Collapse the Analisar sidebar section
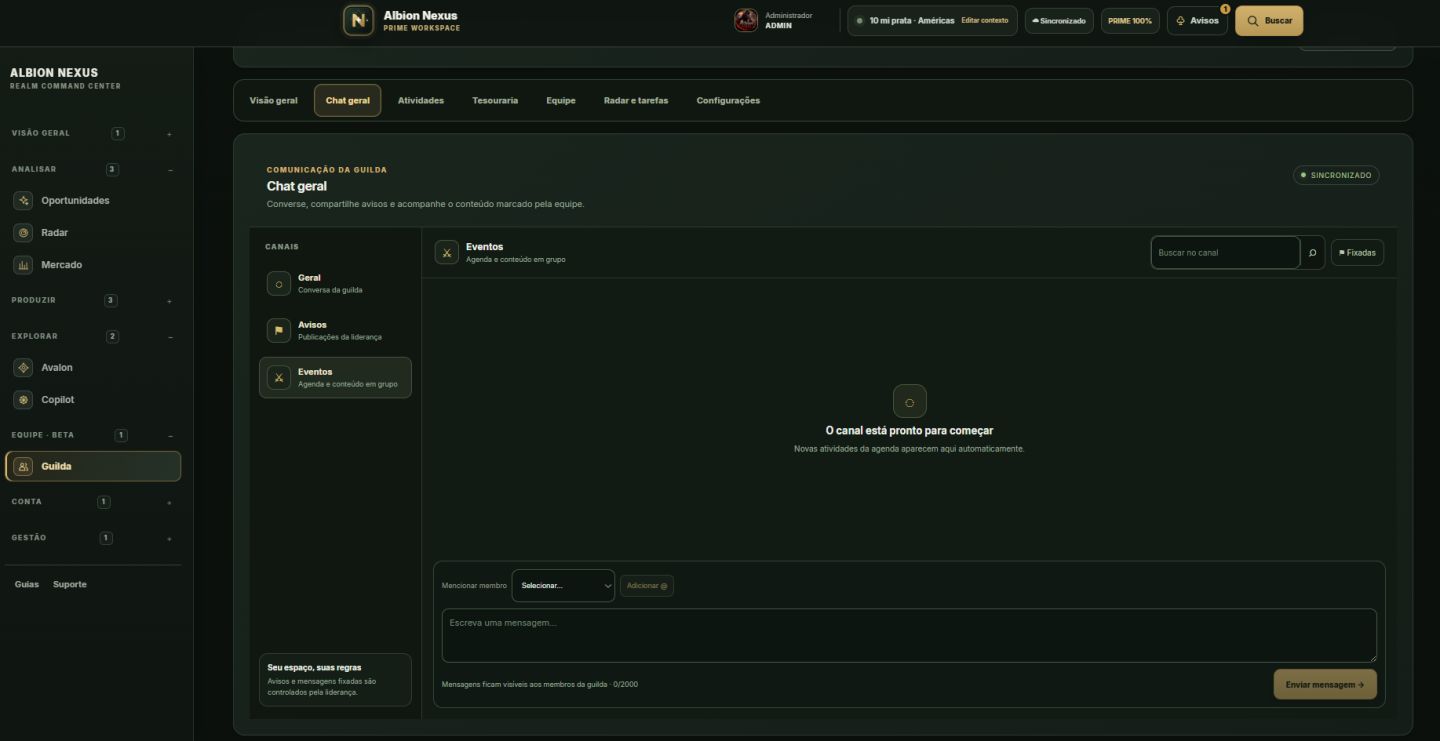Image resolution: width=1440 pixels, height=741 pixels. pos(170,170)
